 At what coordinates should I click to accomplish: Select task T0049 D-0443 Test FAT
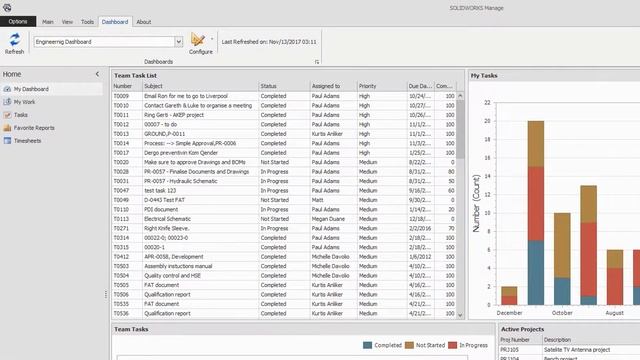[x=284, y=200]
